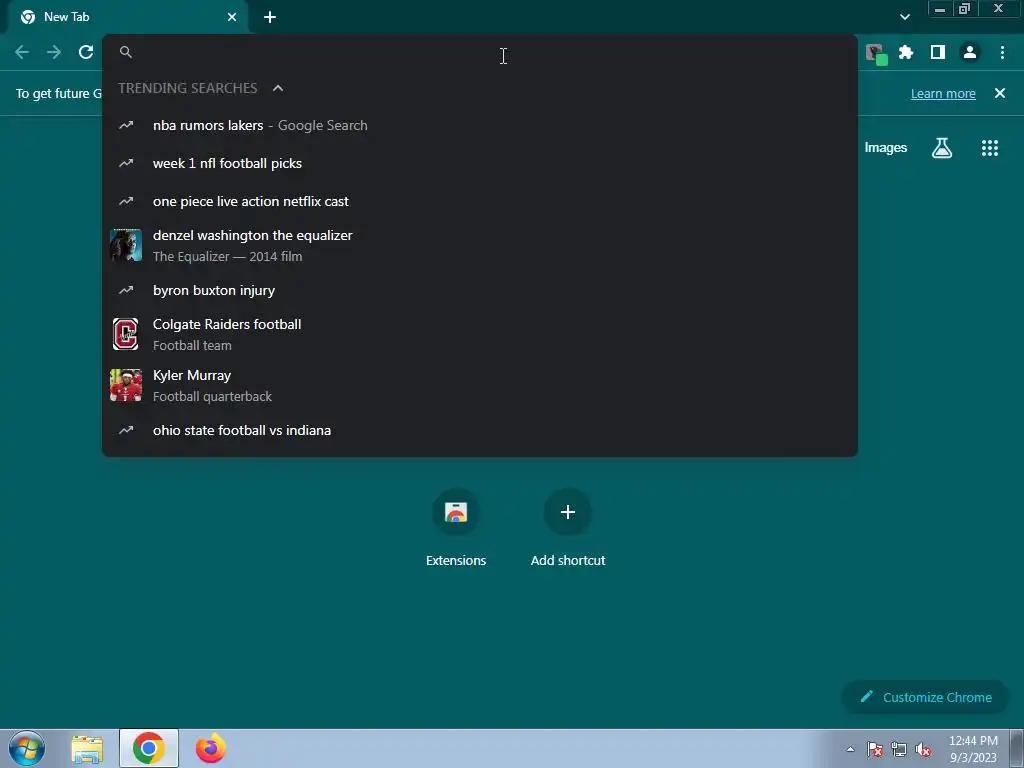Viewport: 1024px width, 768px height.
Task: Show hidden system tray icons
Action: [x=850, y=749]
